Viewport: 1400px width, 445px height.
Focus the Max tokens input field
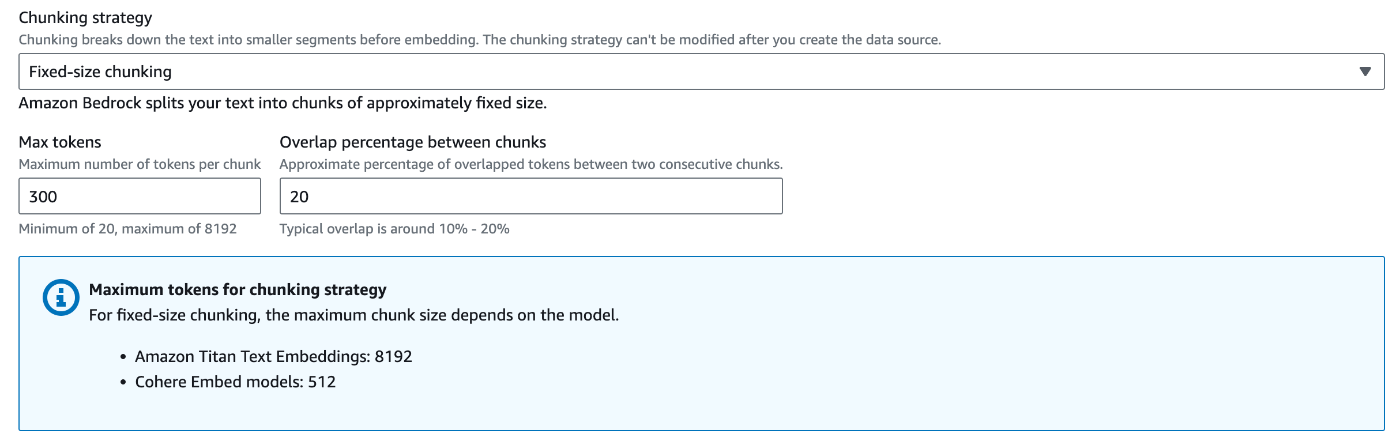click(x=139, y=196)
